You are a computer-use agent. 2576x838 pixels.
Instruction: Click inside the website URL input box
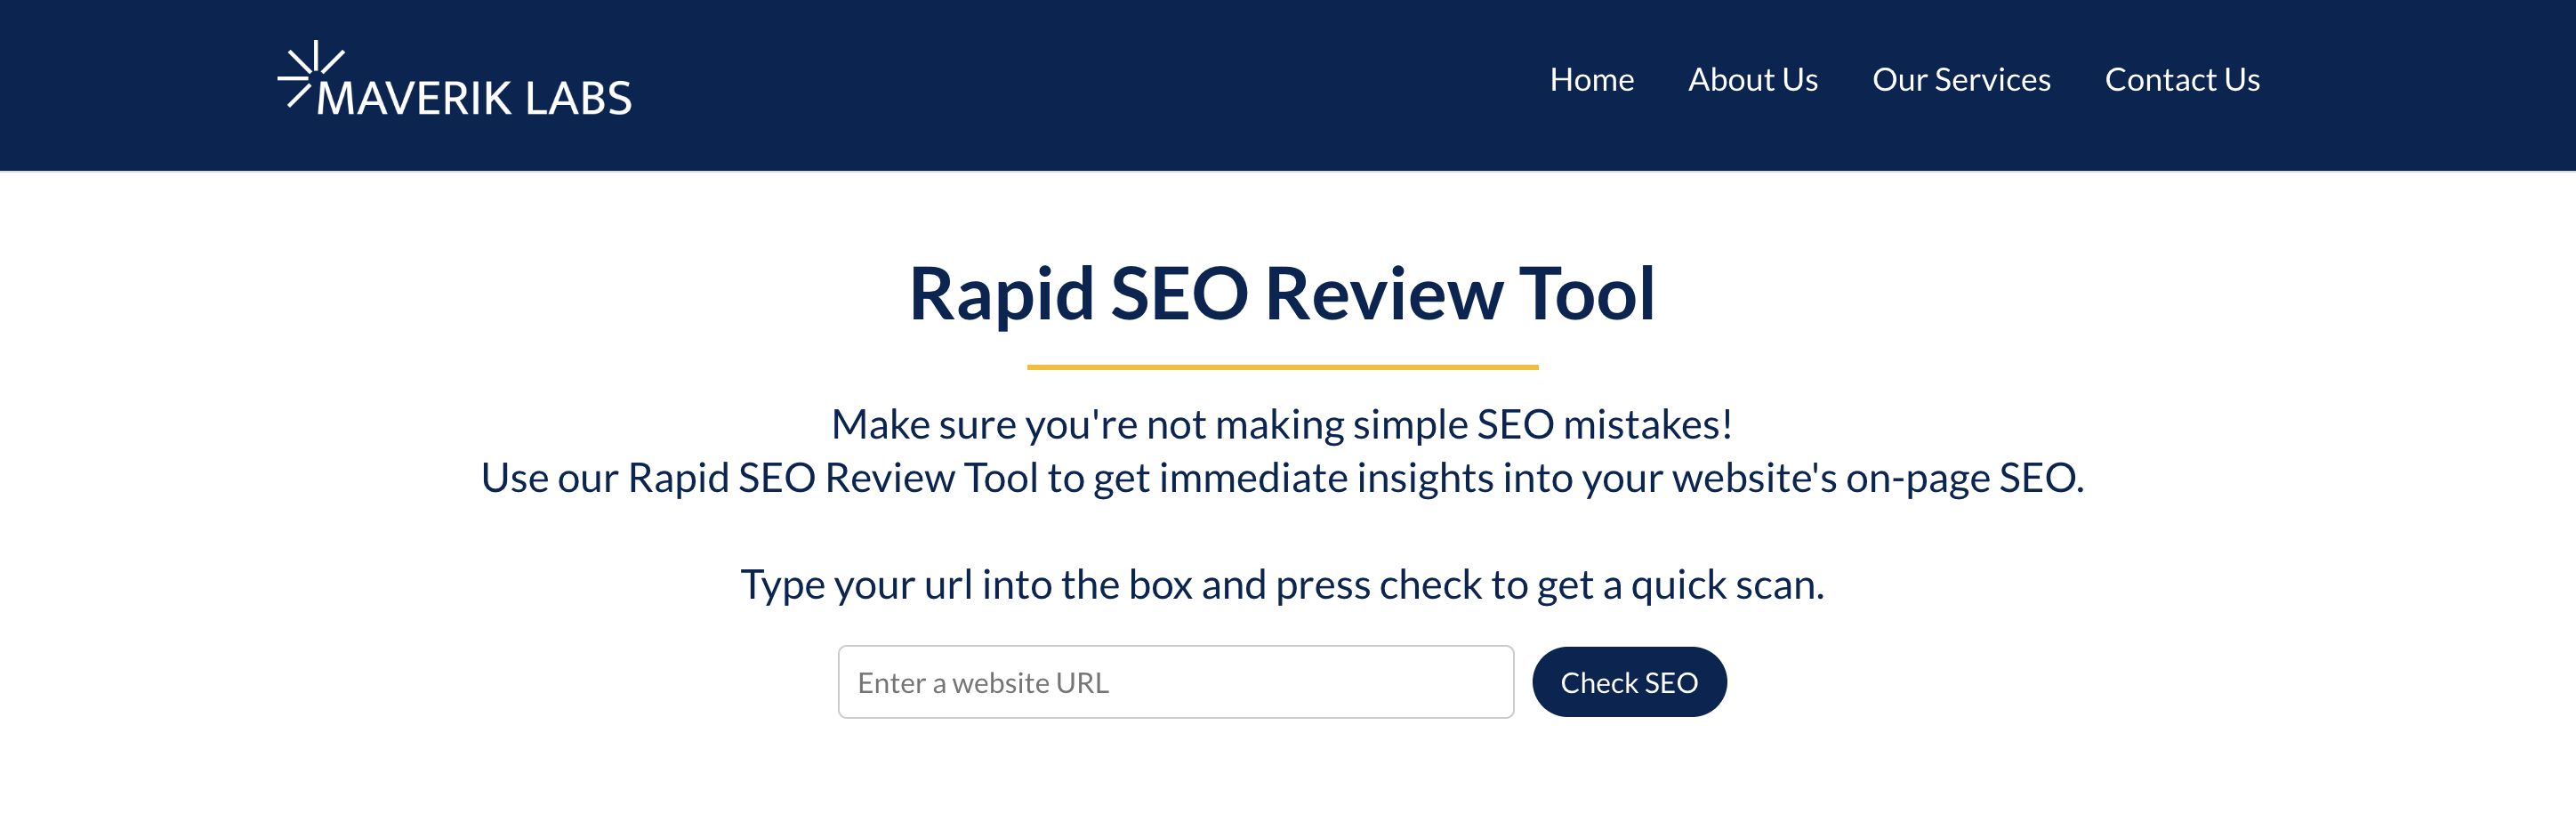click(1175, 681)
